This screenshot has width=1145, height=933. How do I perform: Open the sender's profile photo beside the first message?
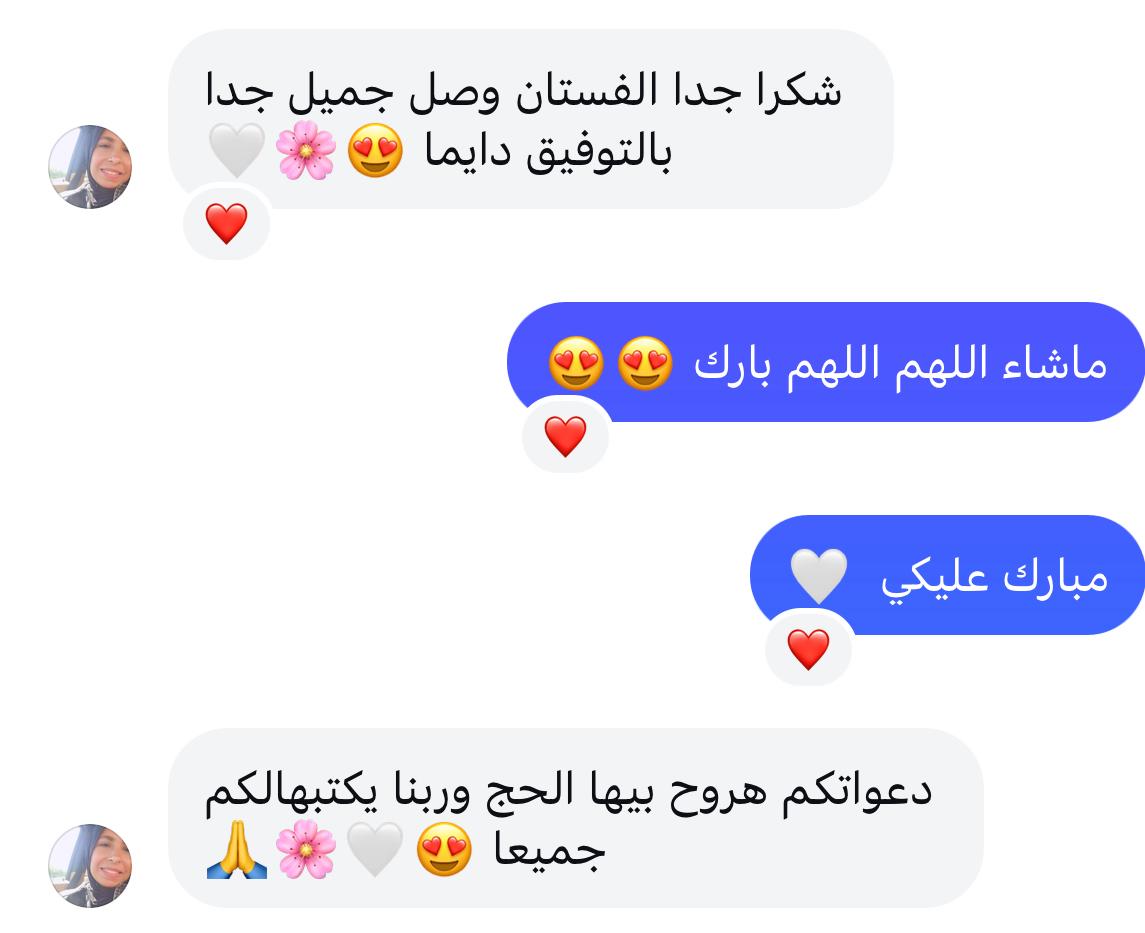point(90,166)
